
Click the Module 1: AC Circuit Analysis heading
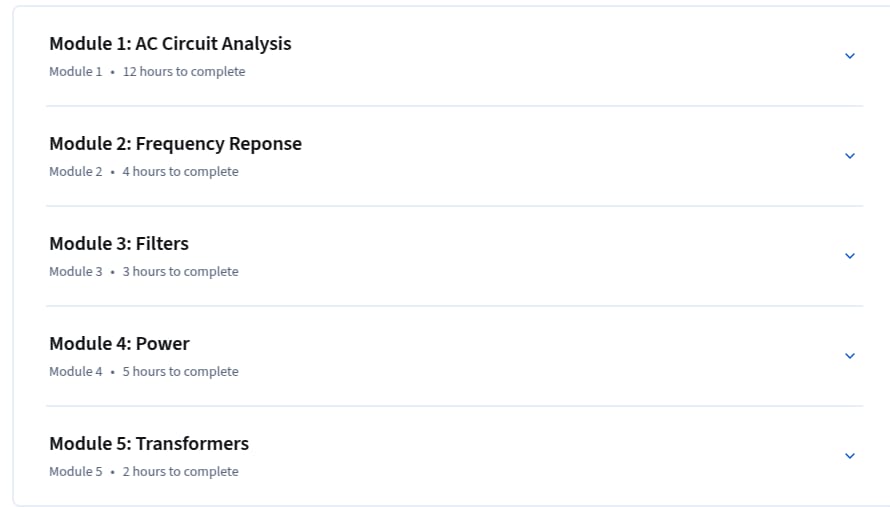tap(170, 44)
